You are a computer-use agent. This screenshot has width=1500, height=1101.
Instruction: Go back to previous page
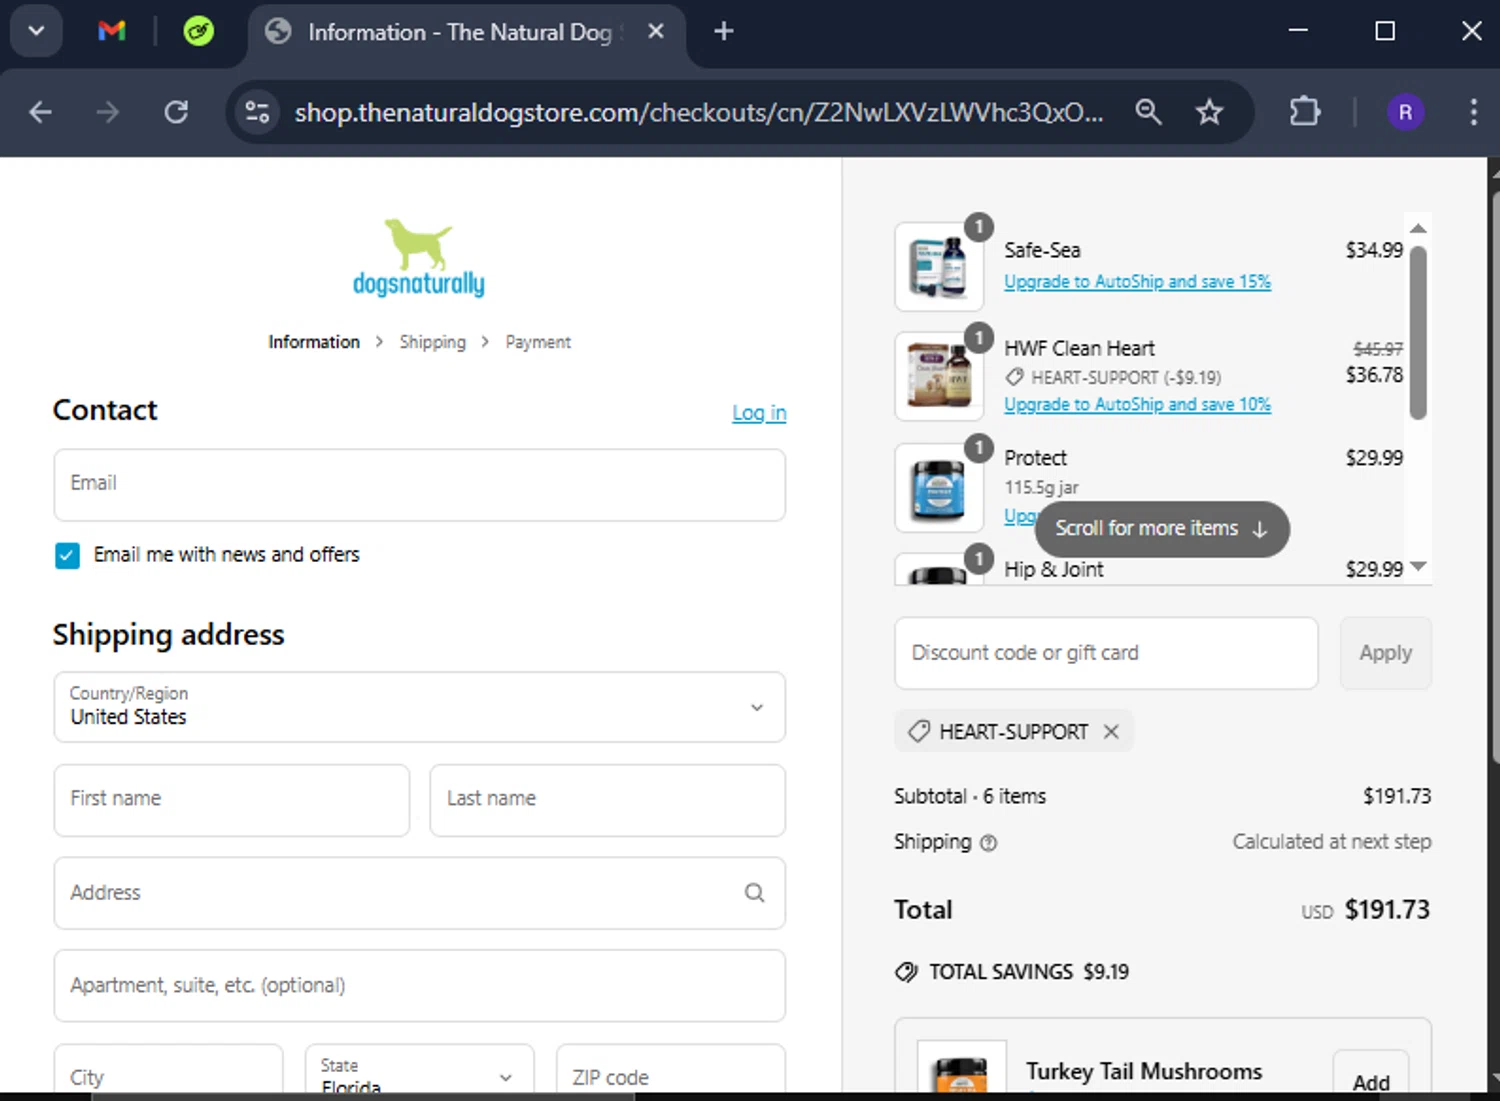coord(40,112)
